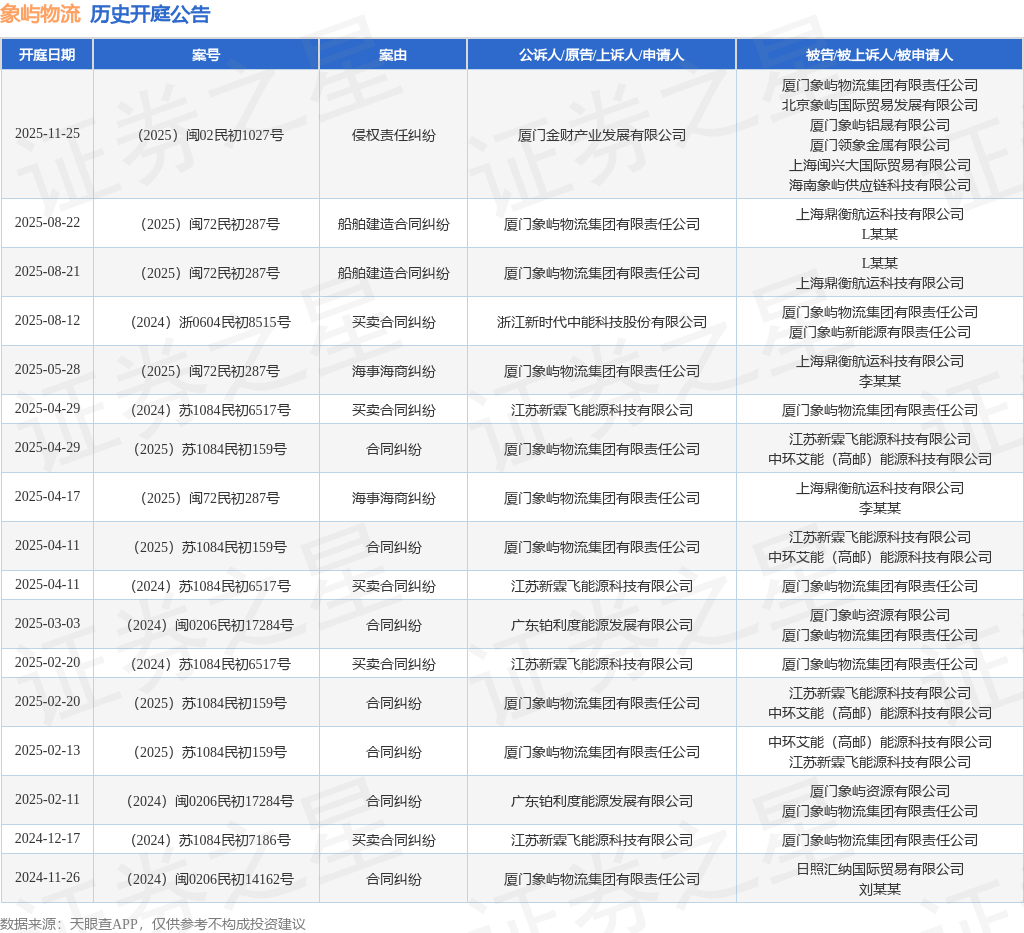Image resolution: width=1024 pixels, height=933 pixels.
Task: Click L某某 in the 2025-08-22 row
Action: point(880,234)
